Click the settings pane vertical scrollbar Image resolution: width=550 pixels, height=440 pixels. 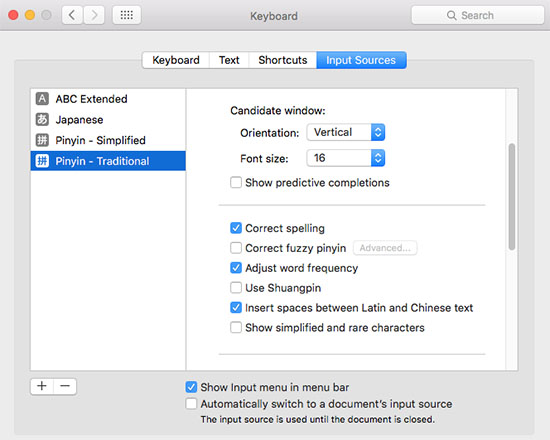click(x=512, y=196)
